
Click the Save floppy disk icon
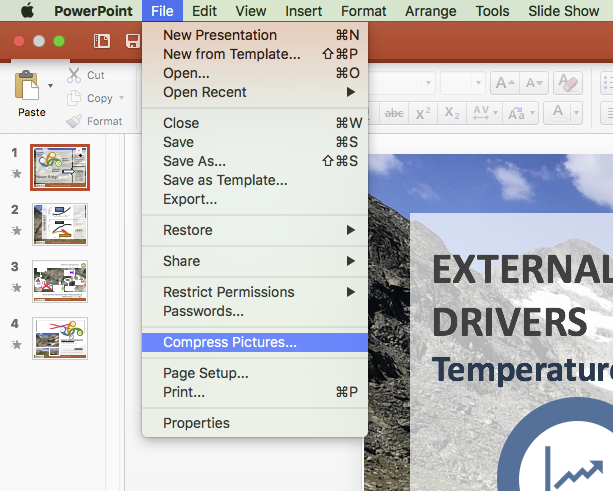(133, 41)
